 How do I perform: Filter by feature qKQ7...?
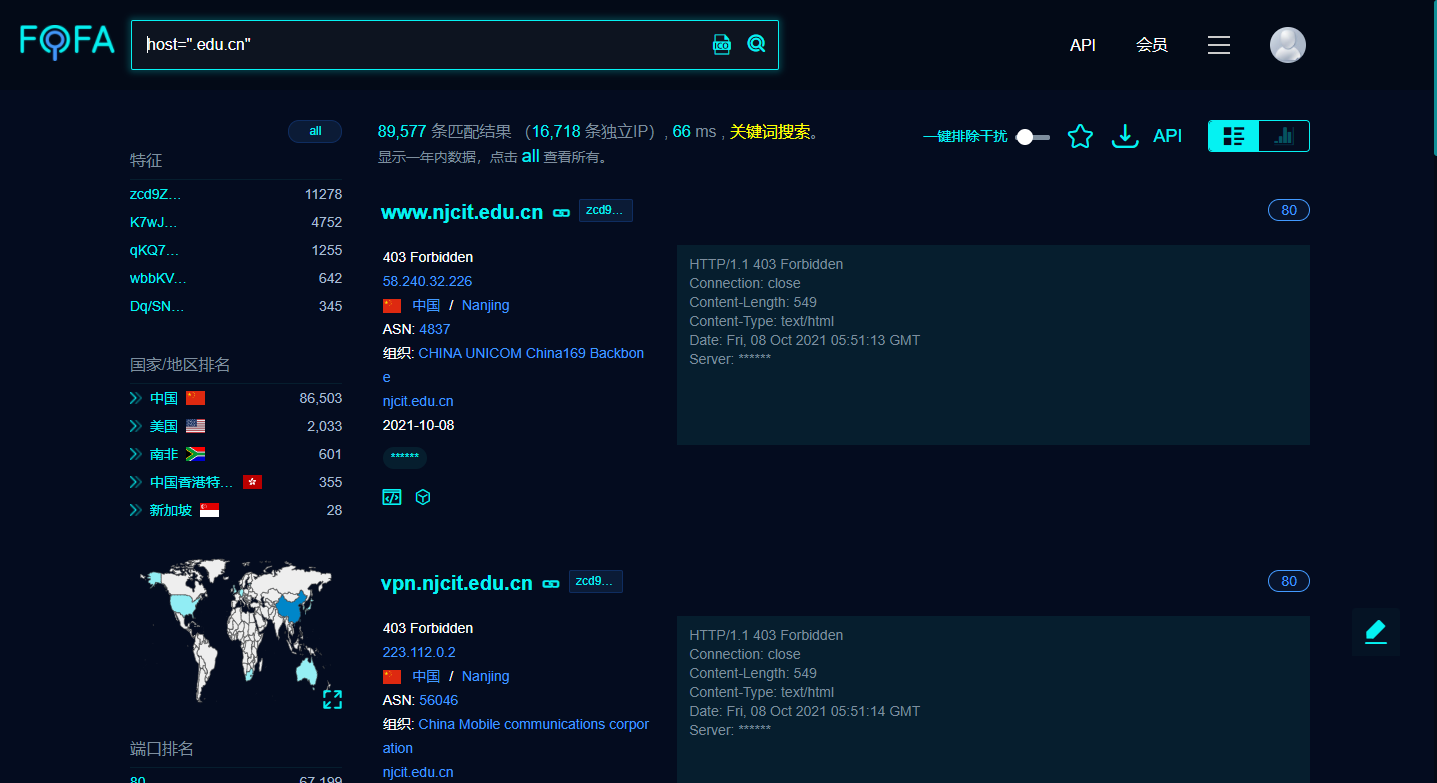155,250
